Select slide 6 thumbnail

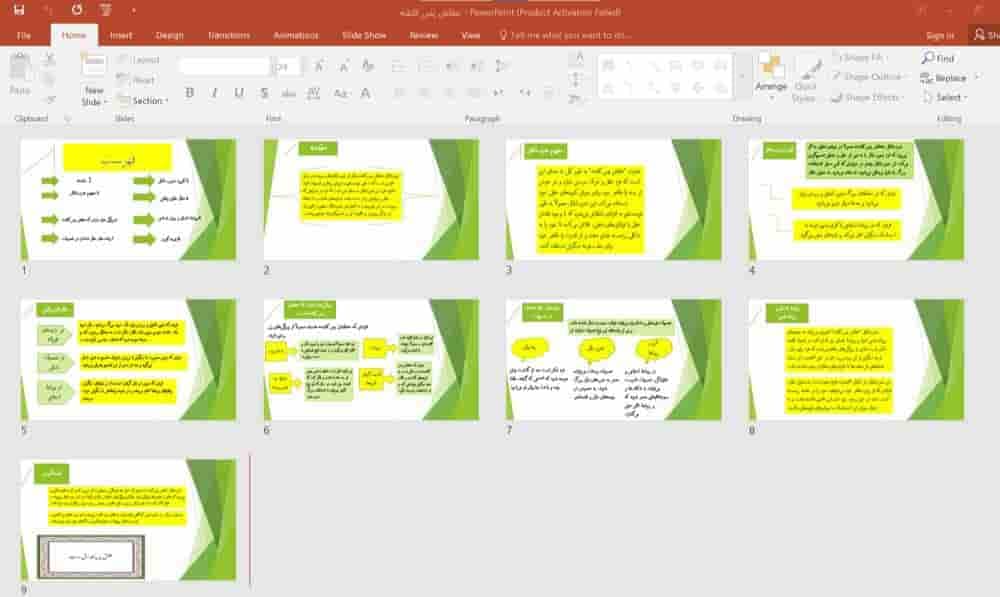tap(371, 359)
